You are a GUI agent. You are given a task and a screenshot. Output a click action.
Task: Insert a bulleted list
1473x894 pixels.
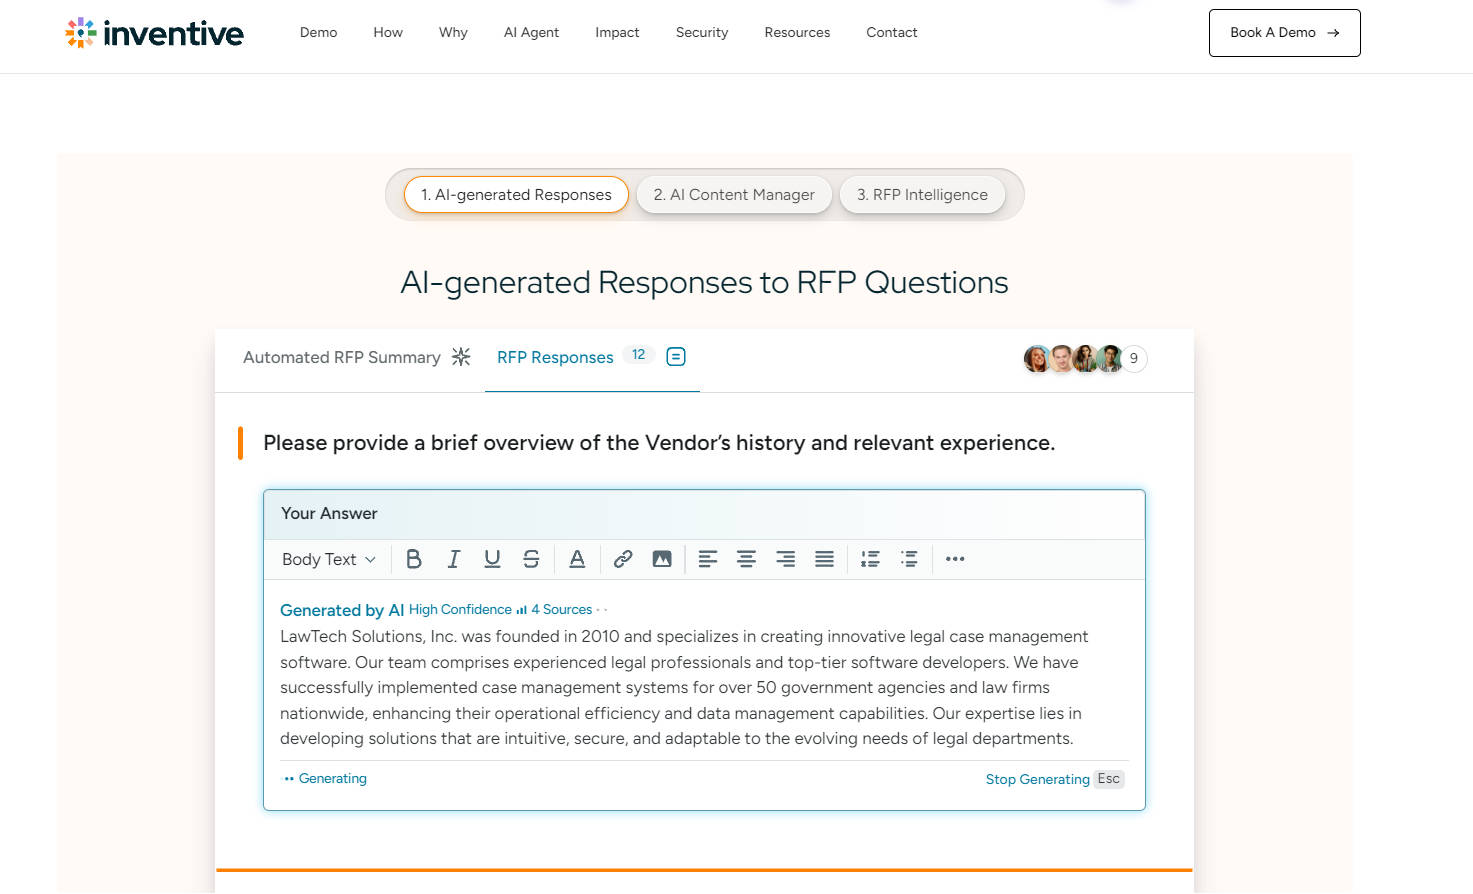coord(871,559)
